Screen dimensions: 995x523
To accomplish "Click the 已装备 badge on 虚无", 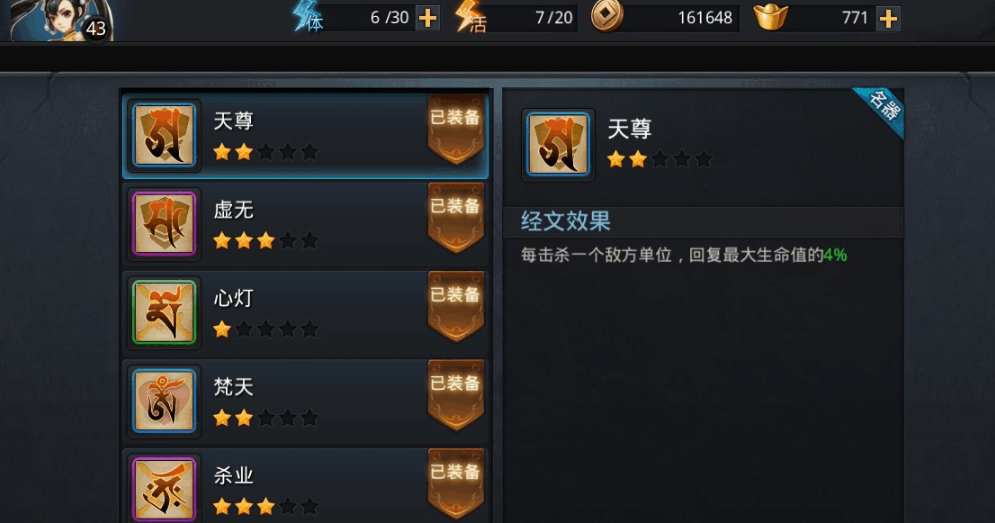I will click(456, 218).
